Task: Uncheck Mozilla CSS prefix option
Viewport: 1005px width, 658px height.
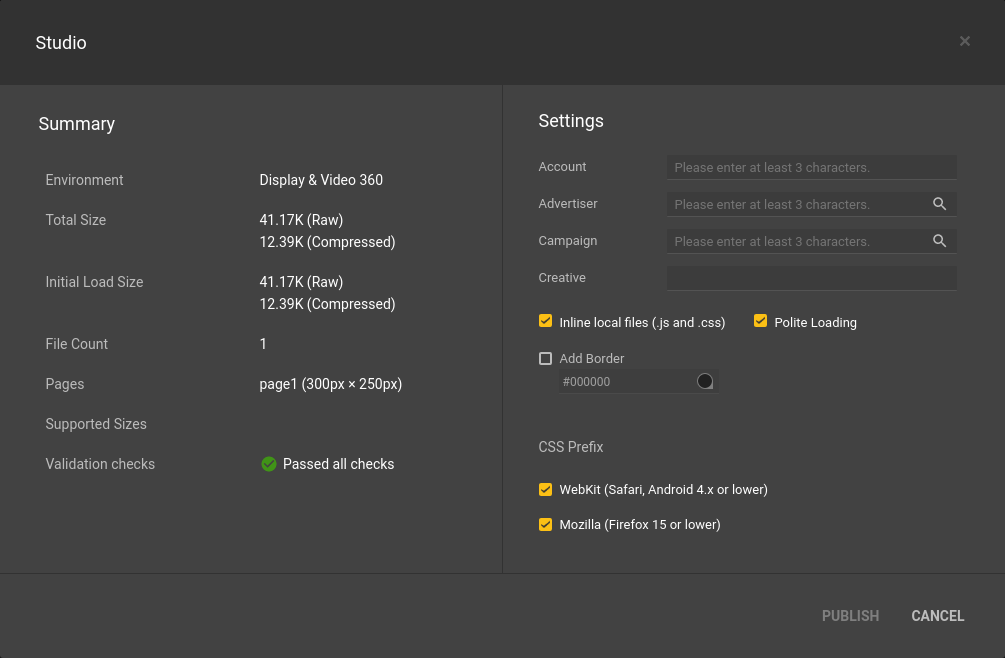Action: coord(545,524)
